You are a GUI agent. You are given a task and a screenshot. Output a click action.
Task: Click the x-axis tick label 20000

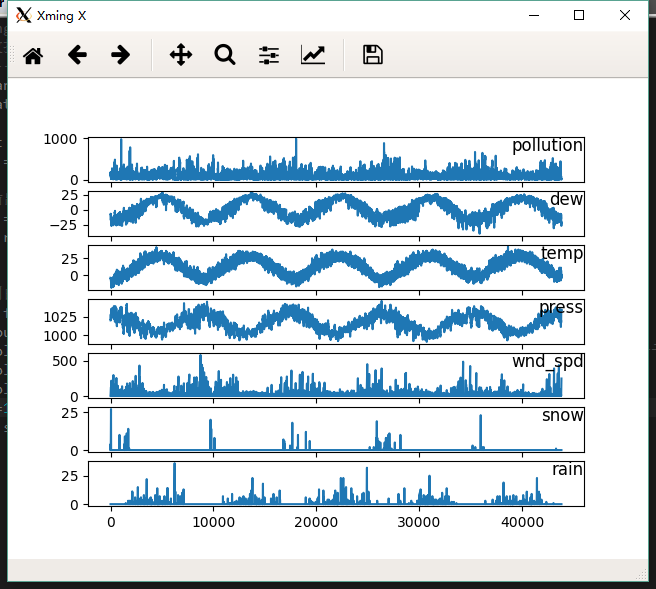316,522
